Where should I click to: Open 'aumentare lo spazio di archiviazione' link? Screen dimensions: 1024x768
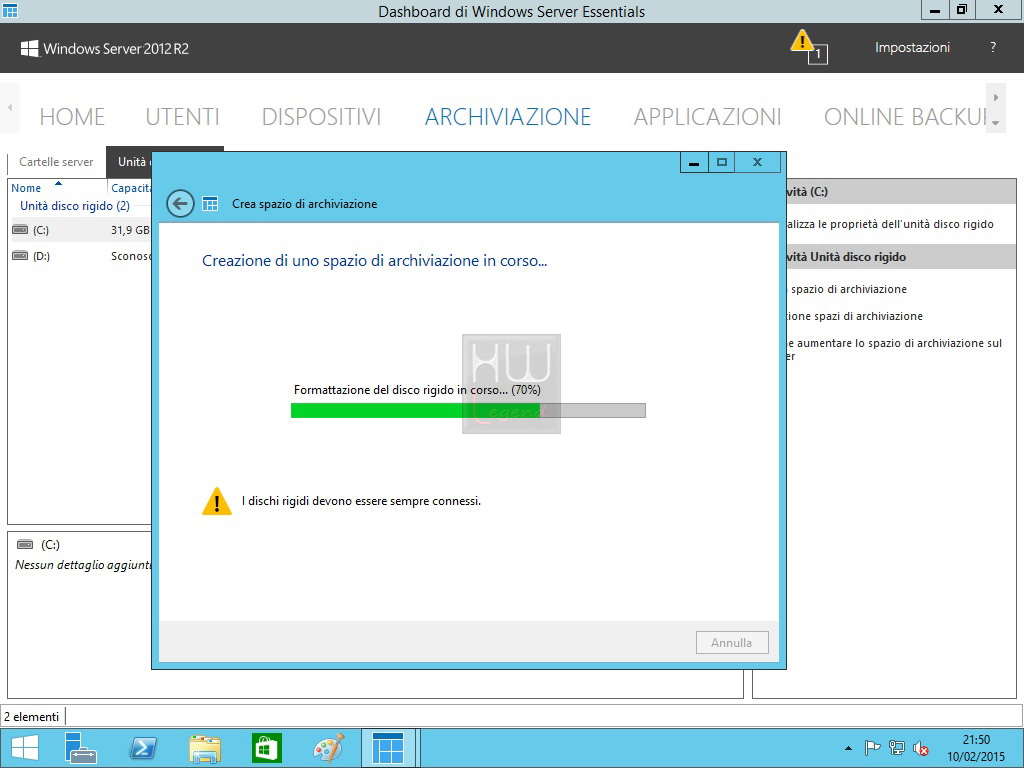pyautogui.click(x=894, y=349)
